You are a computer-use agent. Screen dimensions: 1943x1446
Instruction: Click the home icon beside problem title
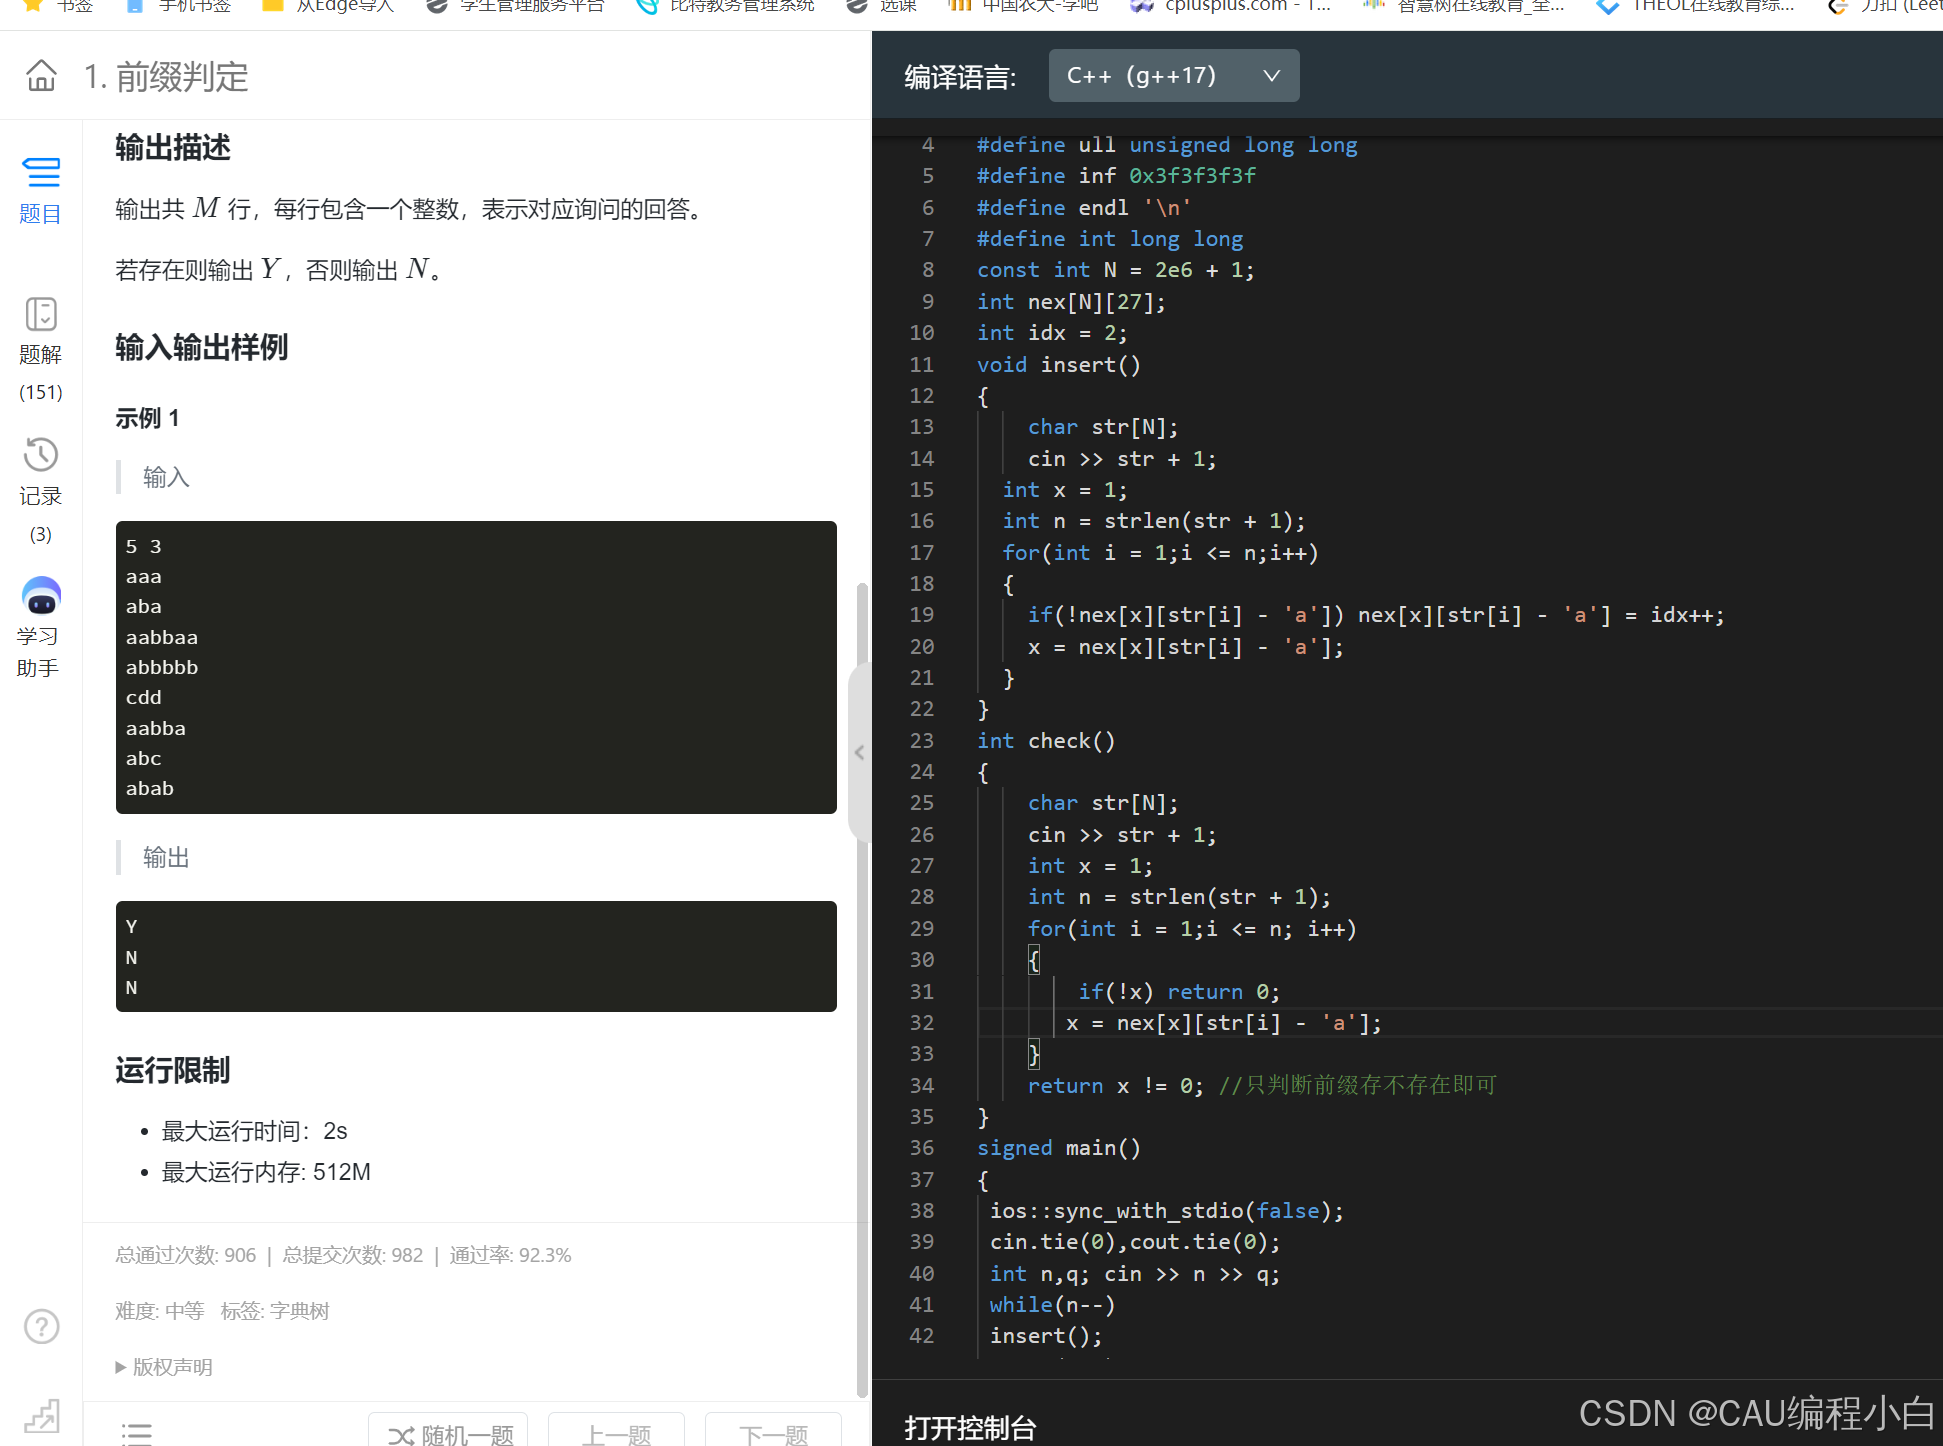(x=41, y=76)
